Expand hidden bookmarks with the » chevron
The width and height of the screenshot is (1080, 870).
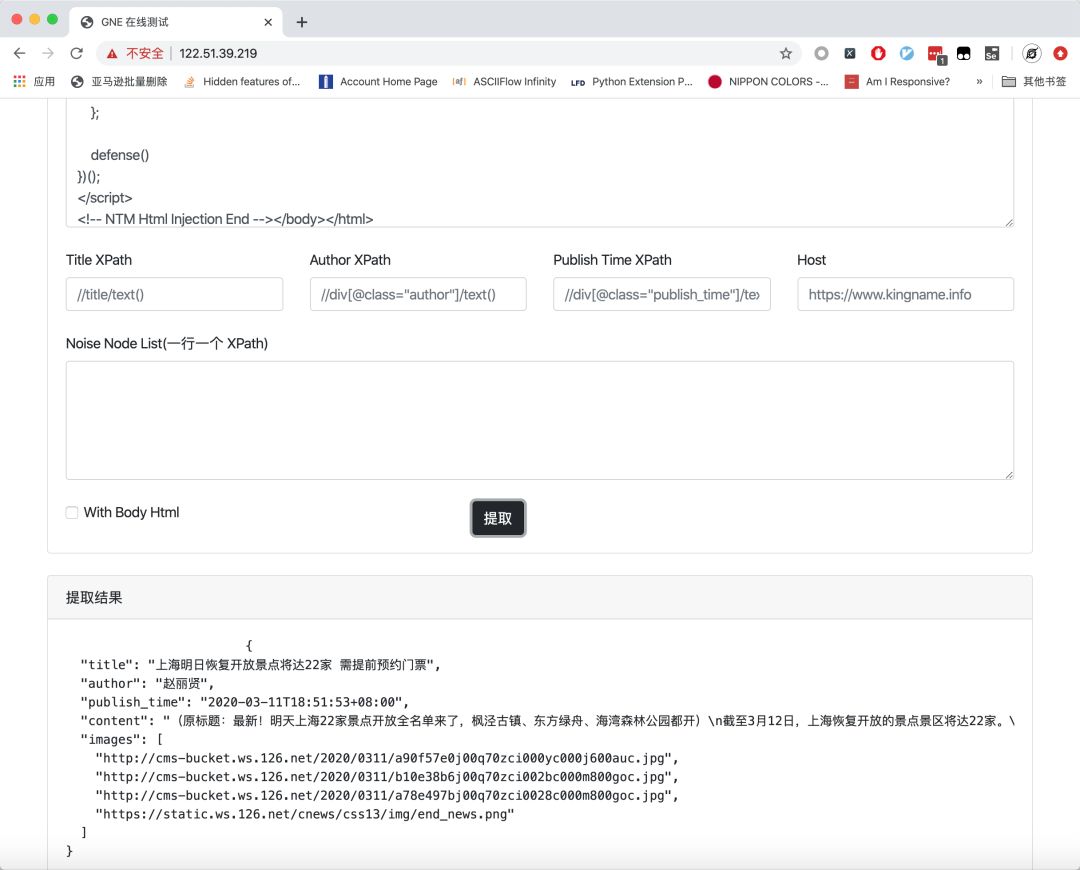pos(979,81)
